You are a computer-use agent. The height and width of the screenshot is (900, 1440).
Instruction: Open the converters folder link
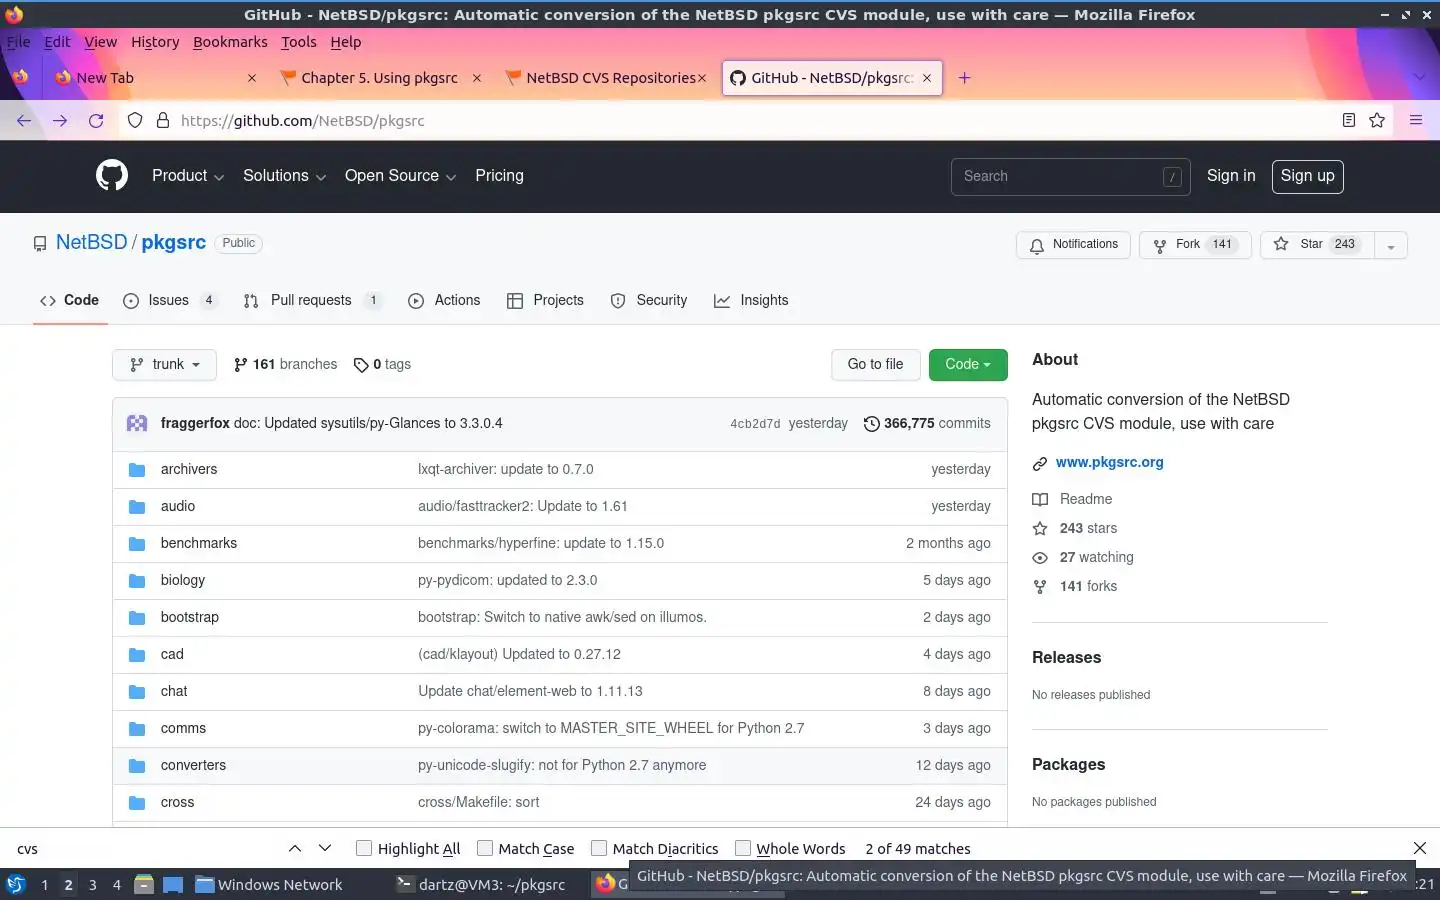pos(193,765)
